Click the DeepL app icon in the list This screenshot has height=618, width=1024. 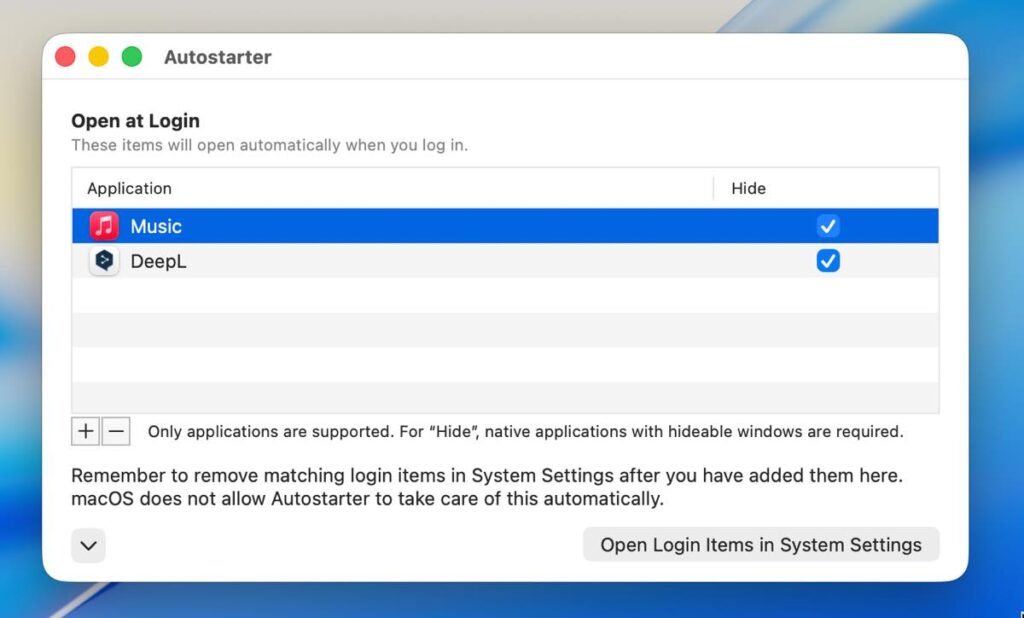pos(104,262)
